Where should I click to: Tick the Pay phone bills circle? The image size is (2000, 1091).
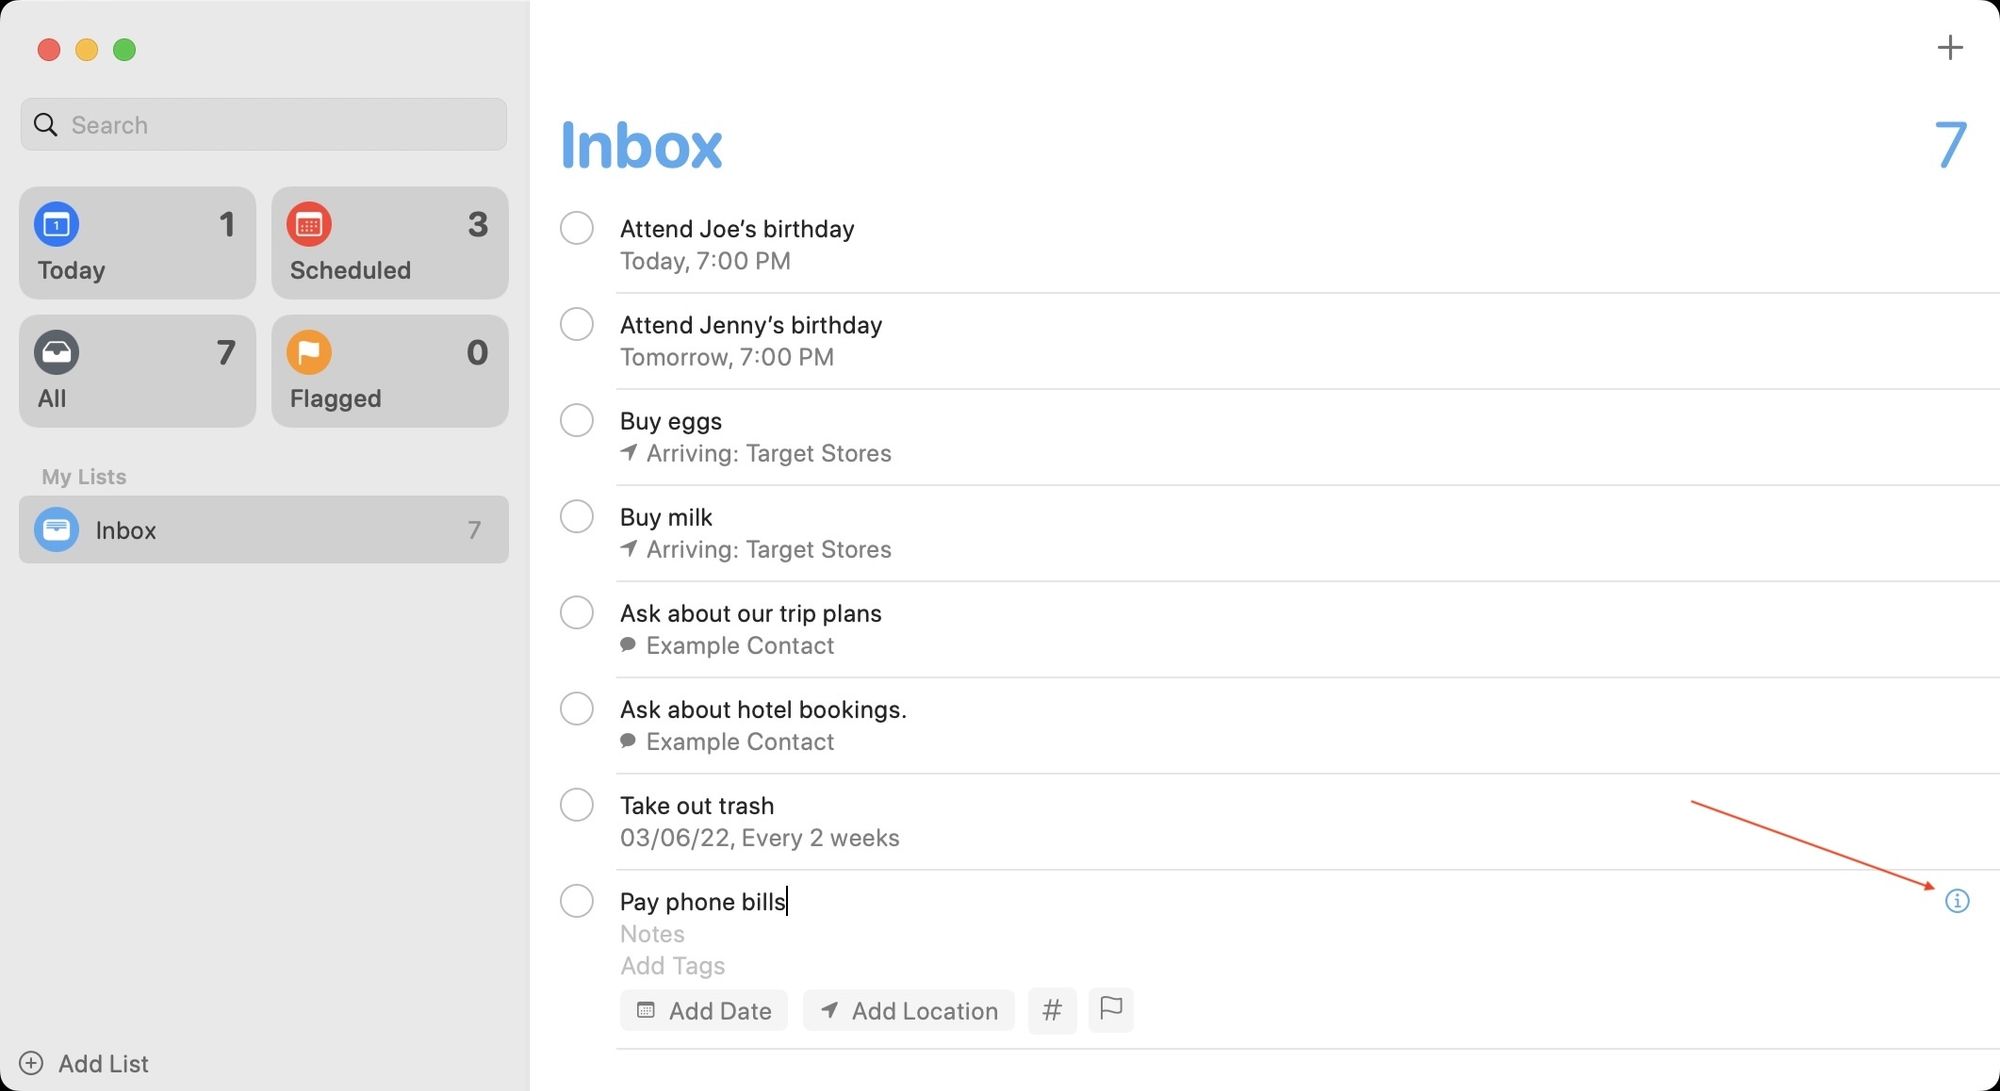coord(576,901)
